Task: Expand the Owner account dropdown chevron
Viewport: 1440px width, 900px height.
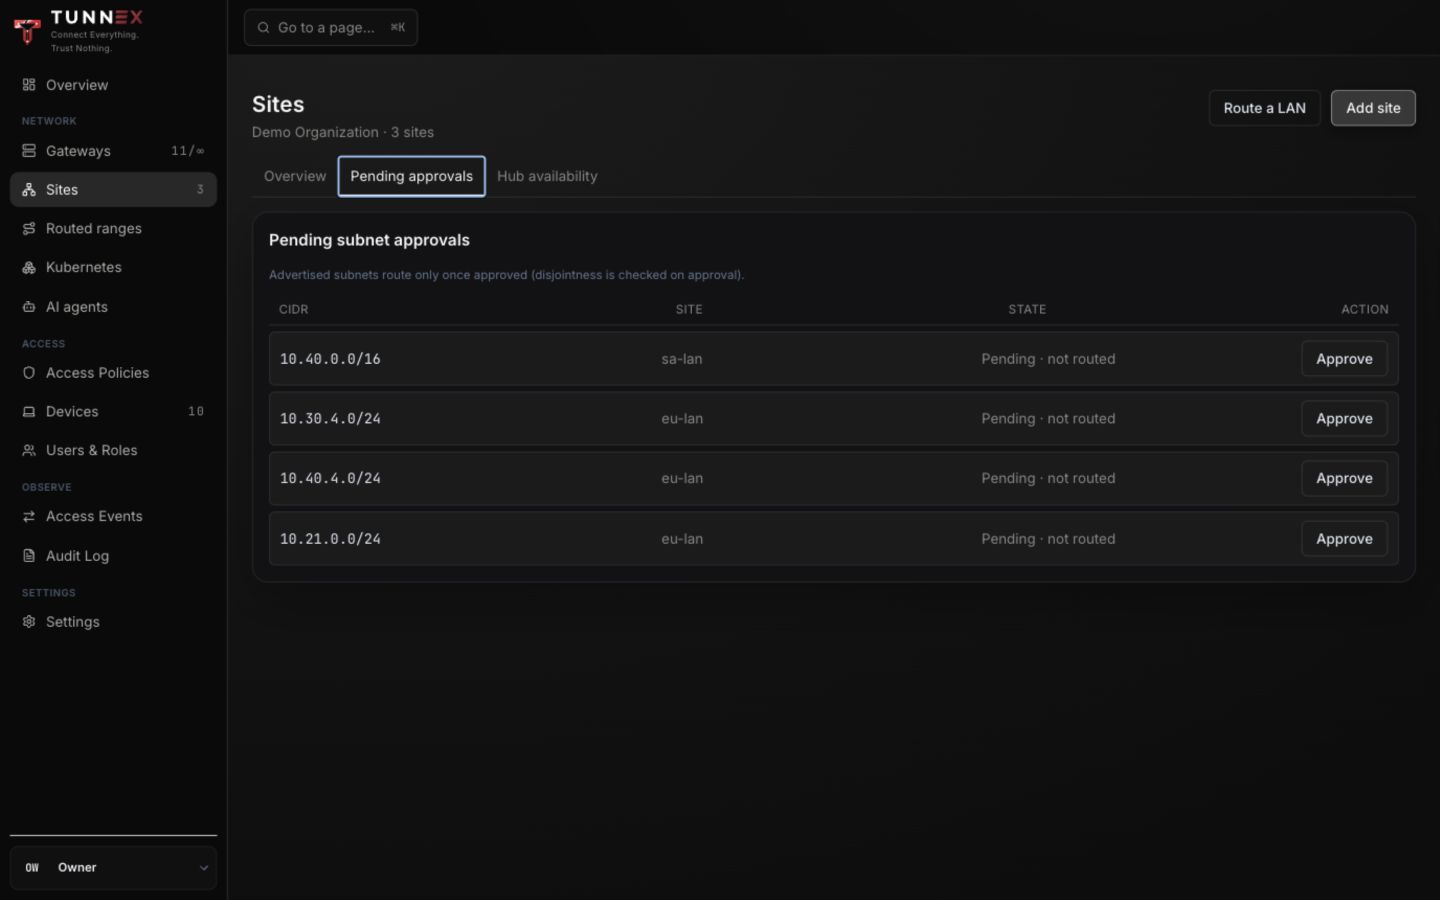Action: [x=203, y=868]
